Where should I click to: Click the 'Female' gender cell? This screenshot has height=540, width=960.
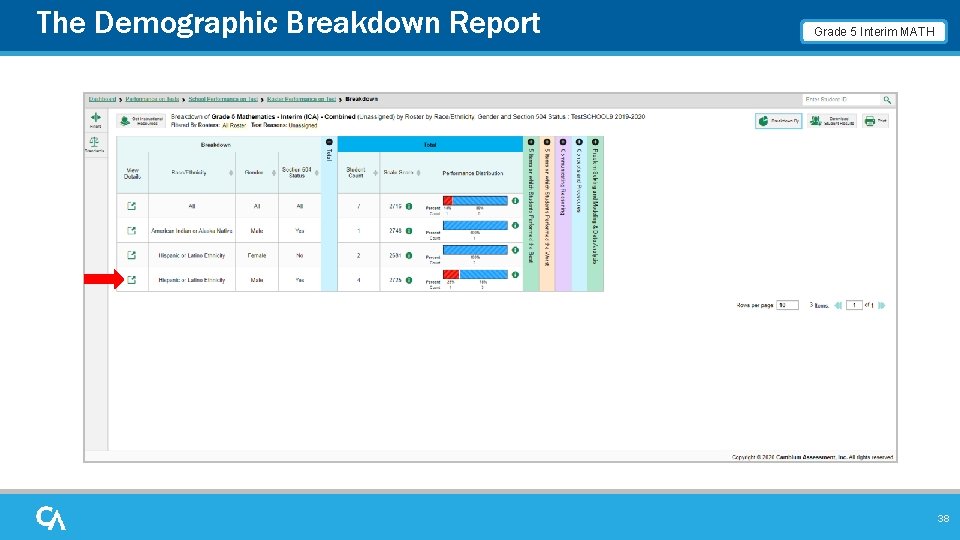[257, 255]
